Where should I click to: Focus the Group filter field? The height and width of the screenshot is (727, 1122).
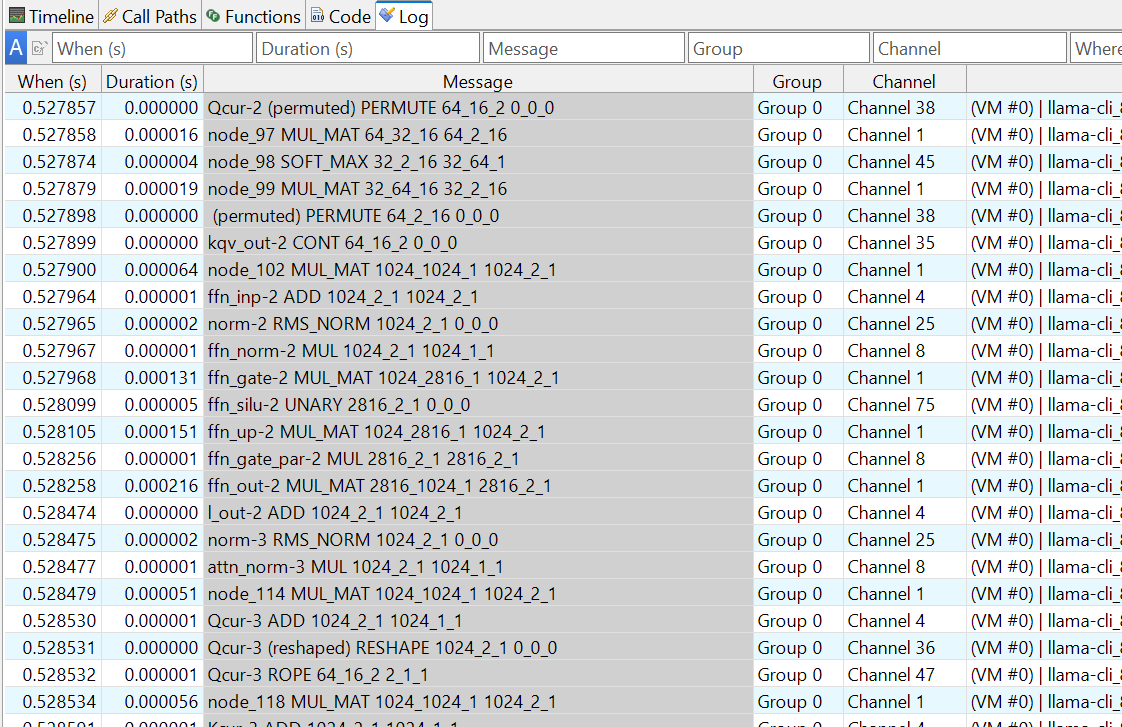pos(778,48)
